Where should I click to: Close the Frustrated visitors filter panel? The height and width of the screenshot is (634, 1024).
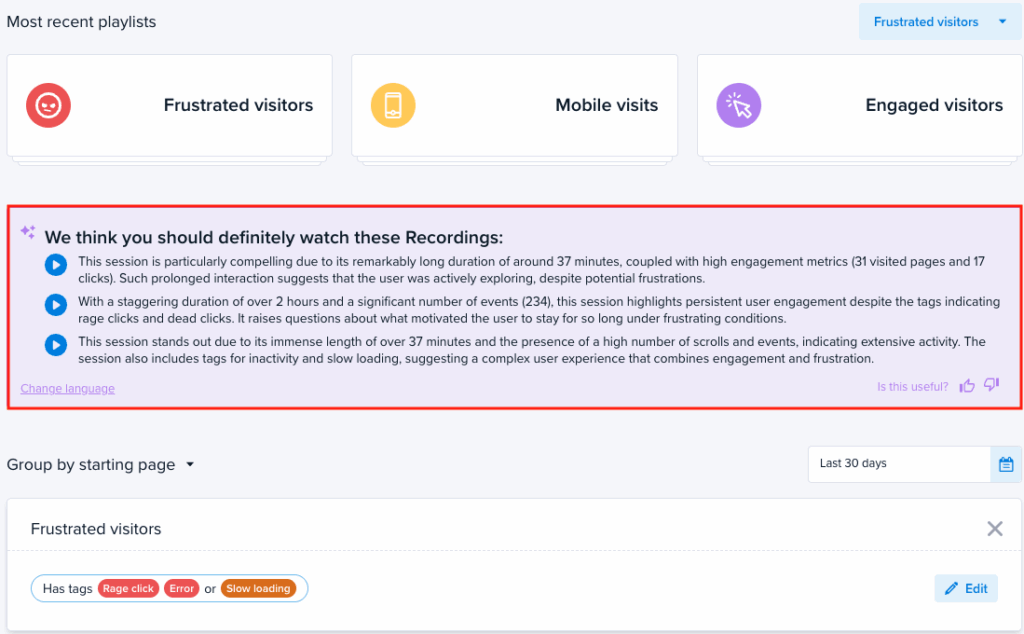(x=994, y=529)
